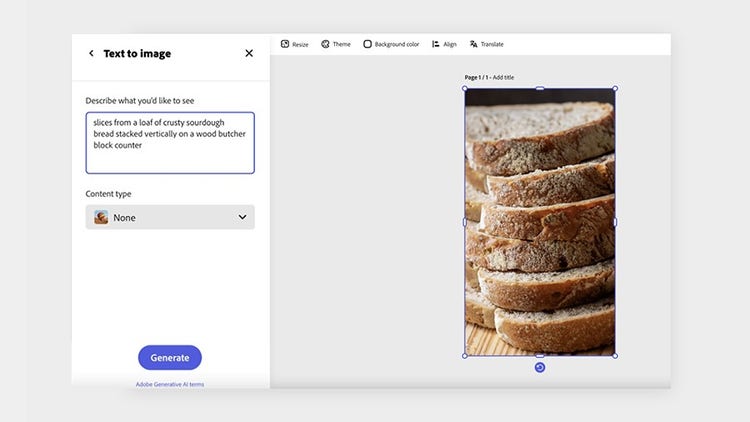Open the Adobe Generative AI terms link
The width and height of the screenshot is (750, 422).
coord(170,384)
